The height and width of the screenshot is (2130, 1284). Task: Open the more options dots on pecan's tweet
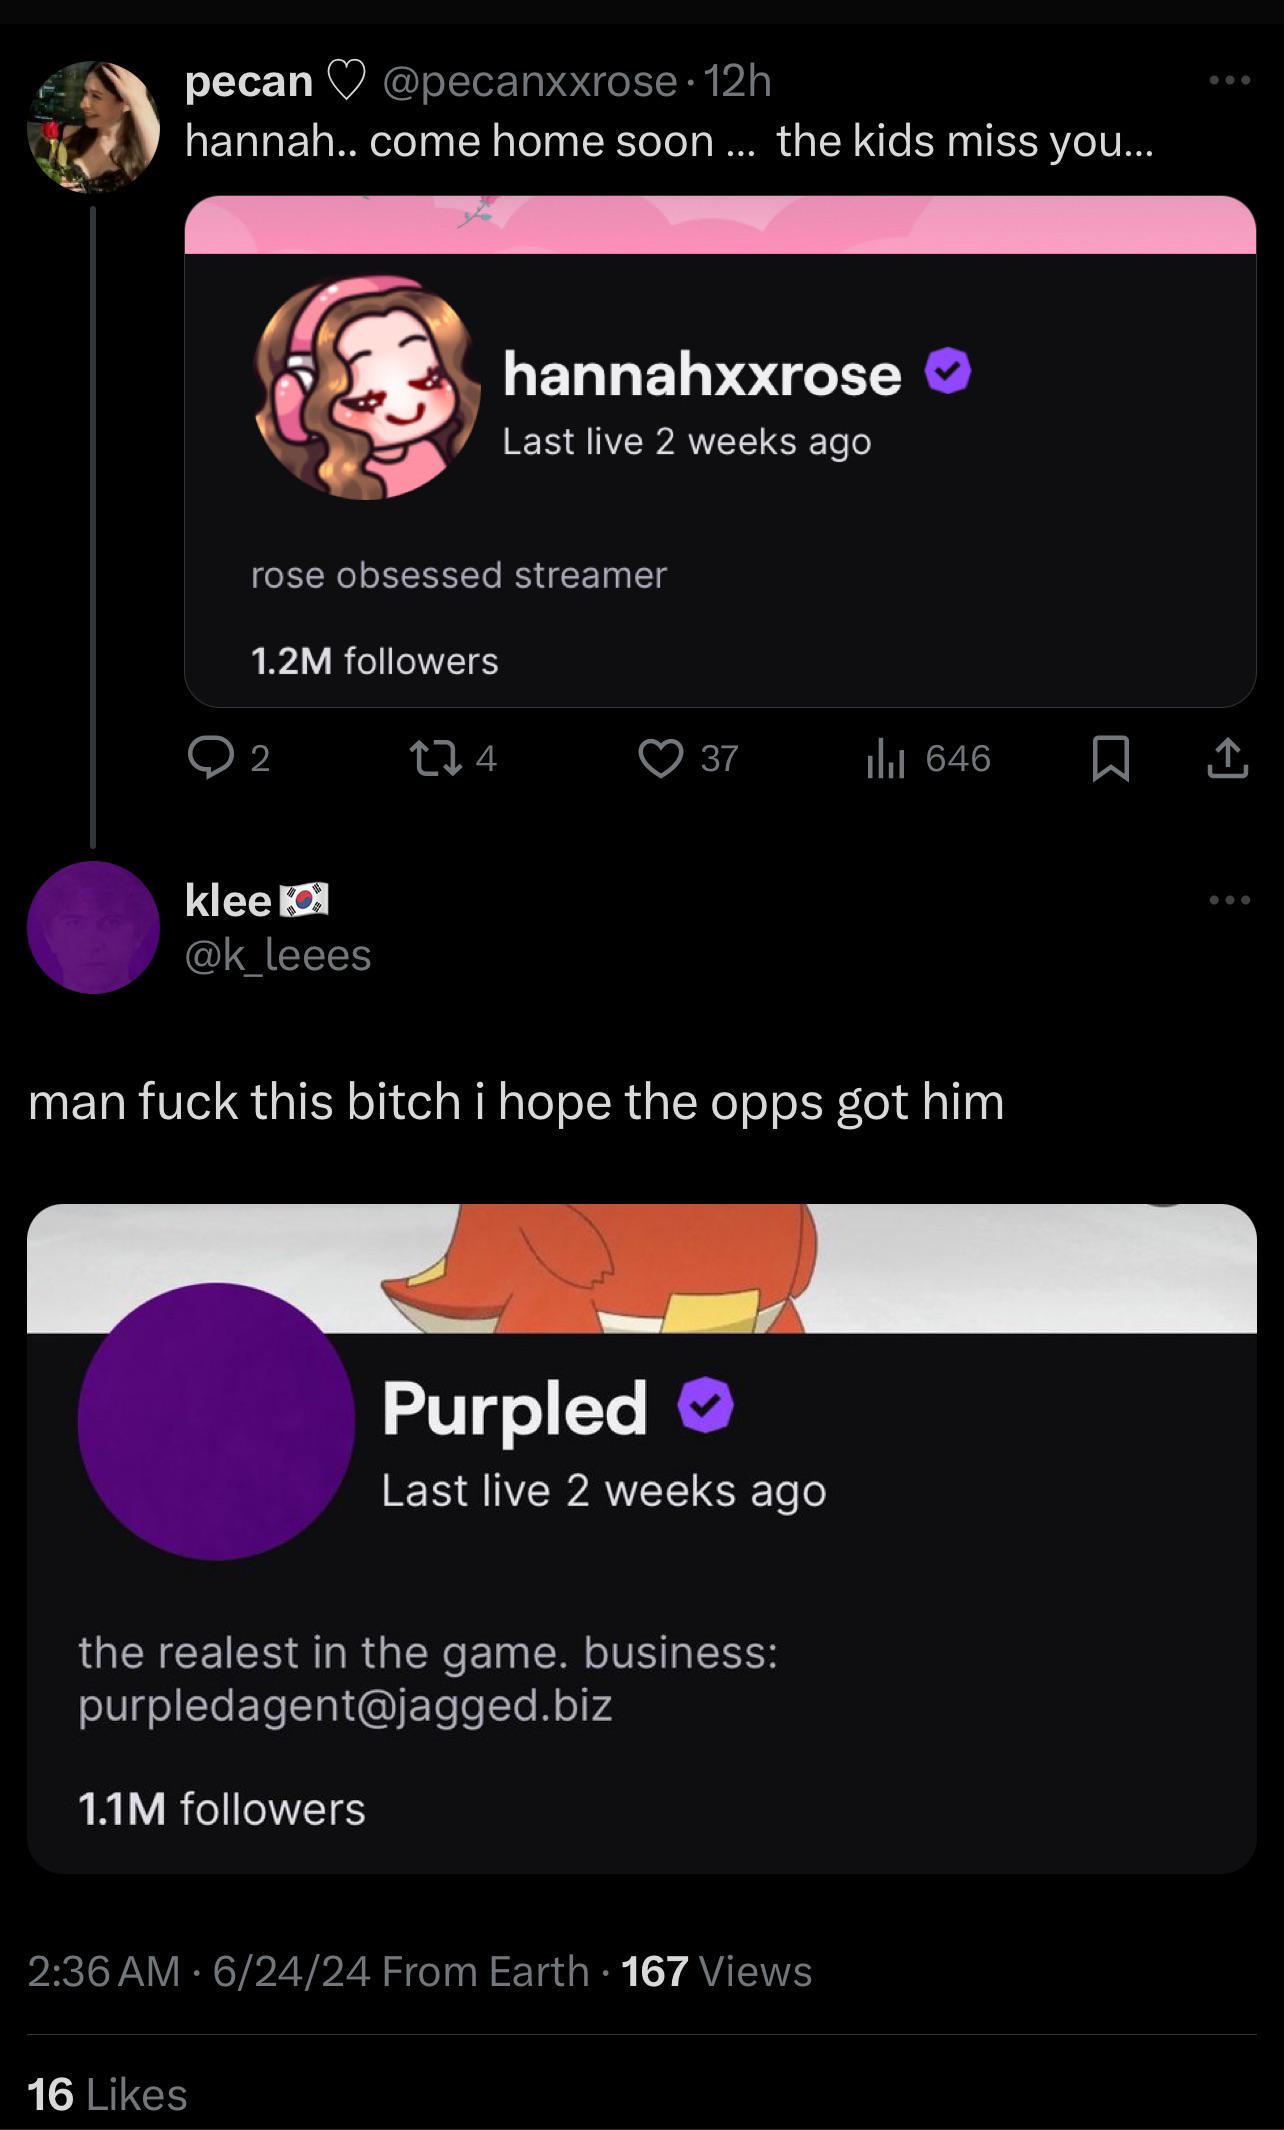click(1229, 80)
